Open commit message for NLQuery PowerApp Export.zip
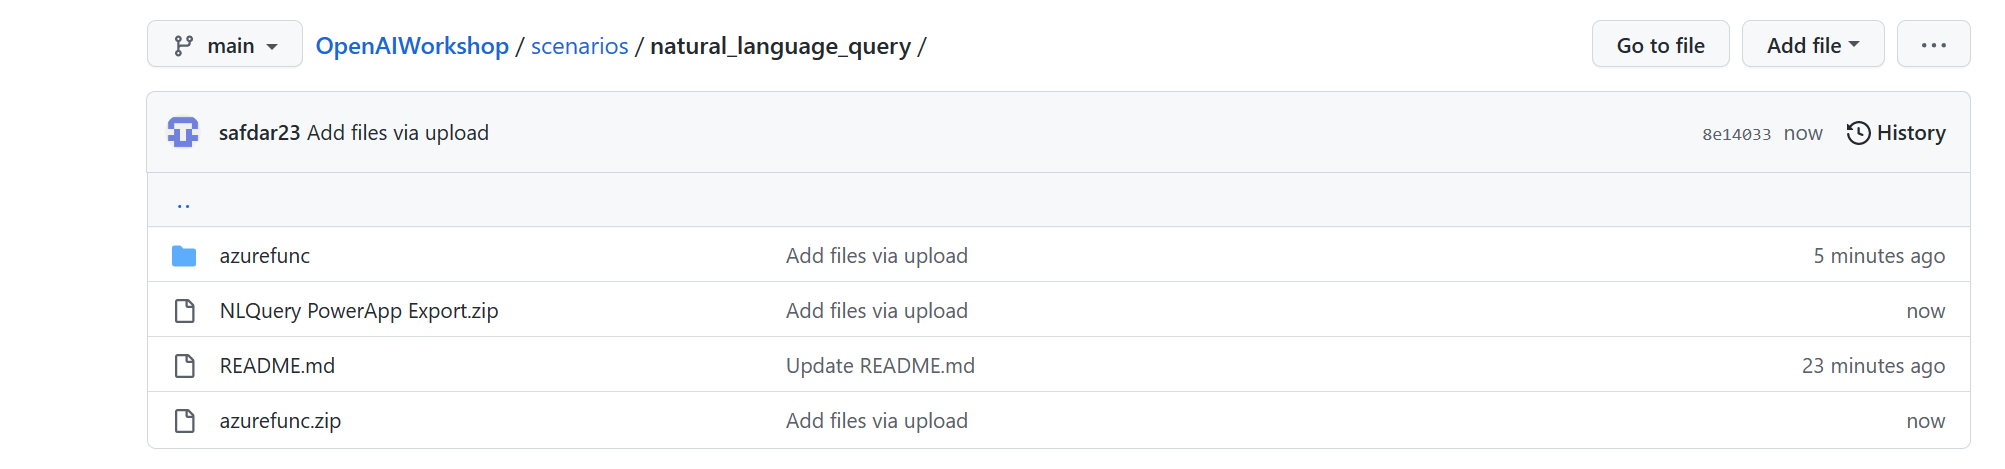 pos(877,311)
